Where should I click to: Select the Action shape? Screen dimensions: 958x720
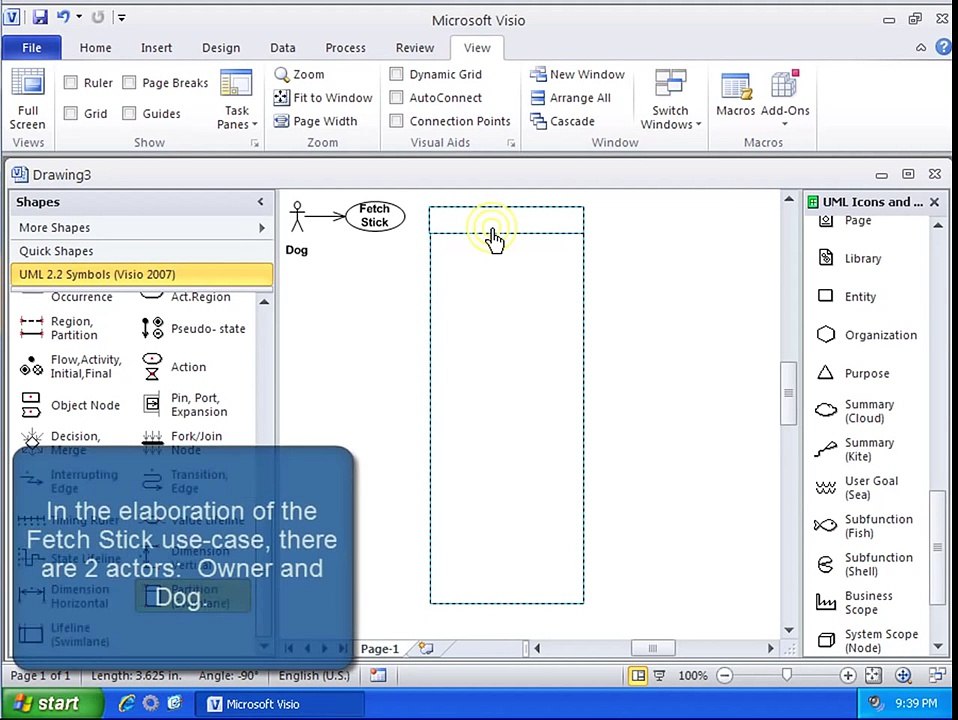[x=175, y=367]
